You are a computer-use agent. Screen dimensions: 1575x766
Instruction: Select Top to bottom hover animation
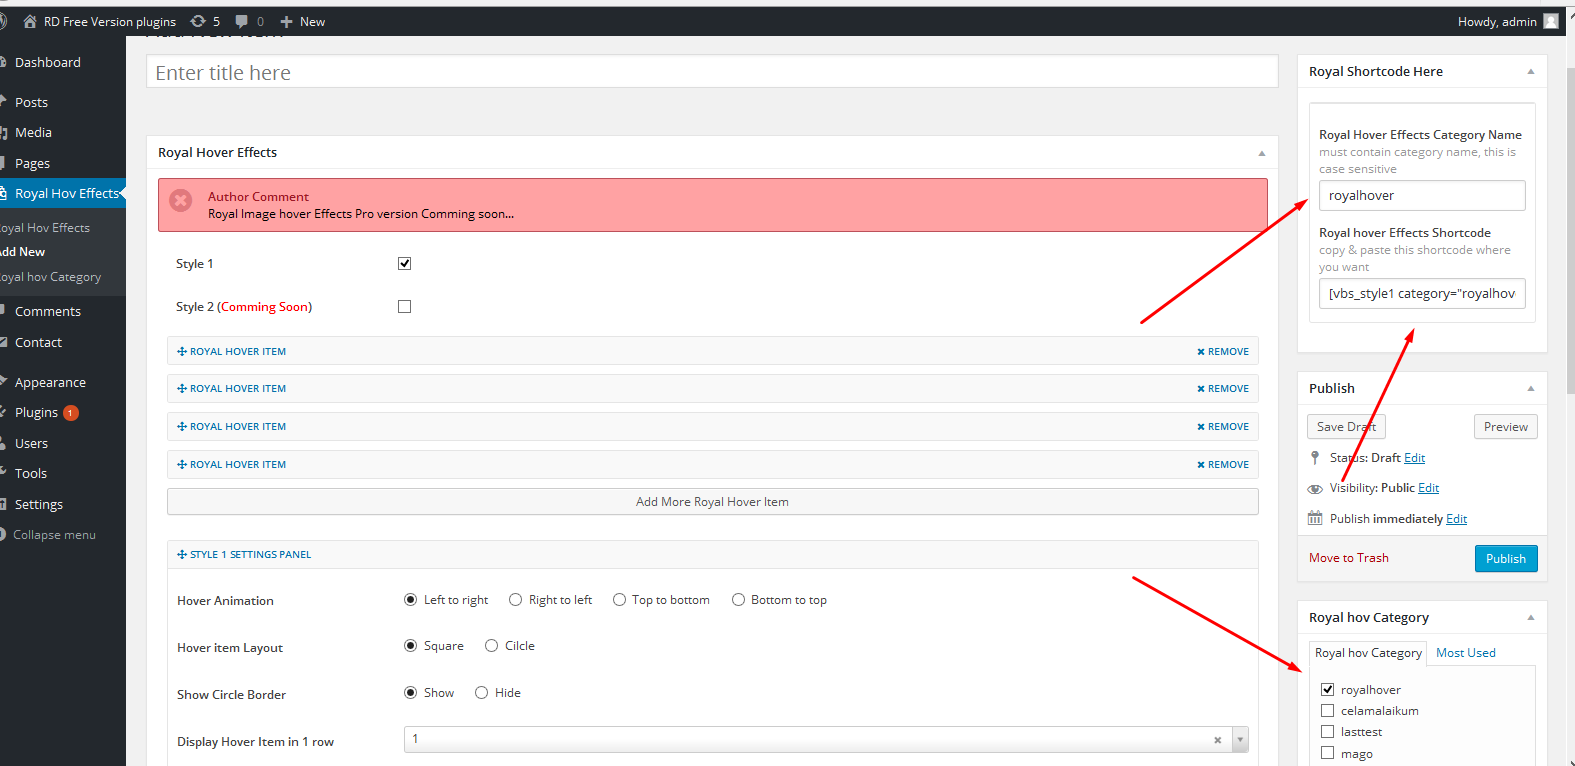click(619, 600)
